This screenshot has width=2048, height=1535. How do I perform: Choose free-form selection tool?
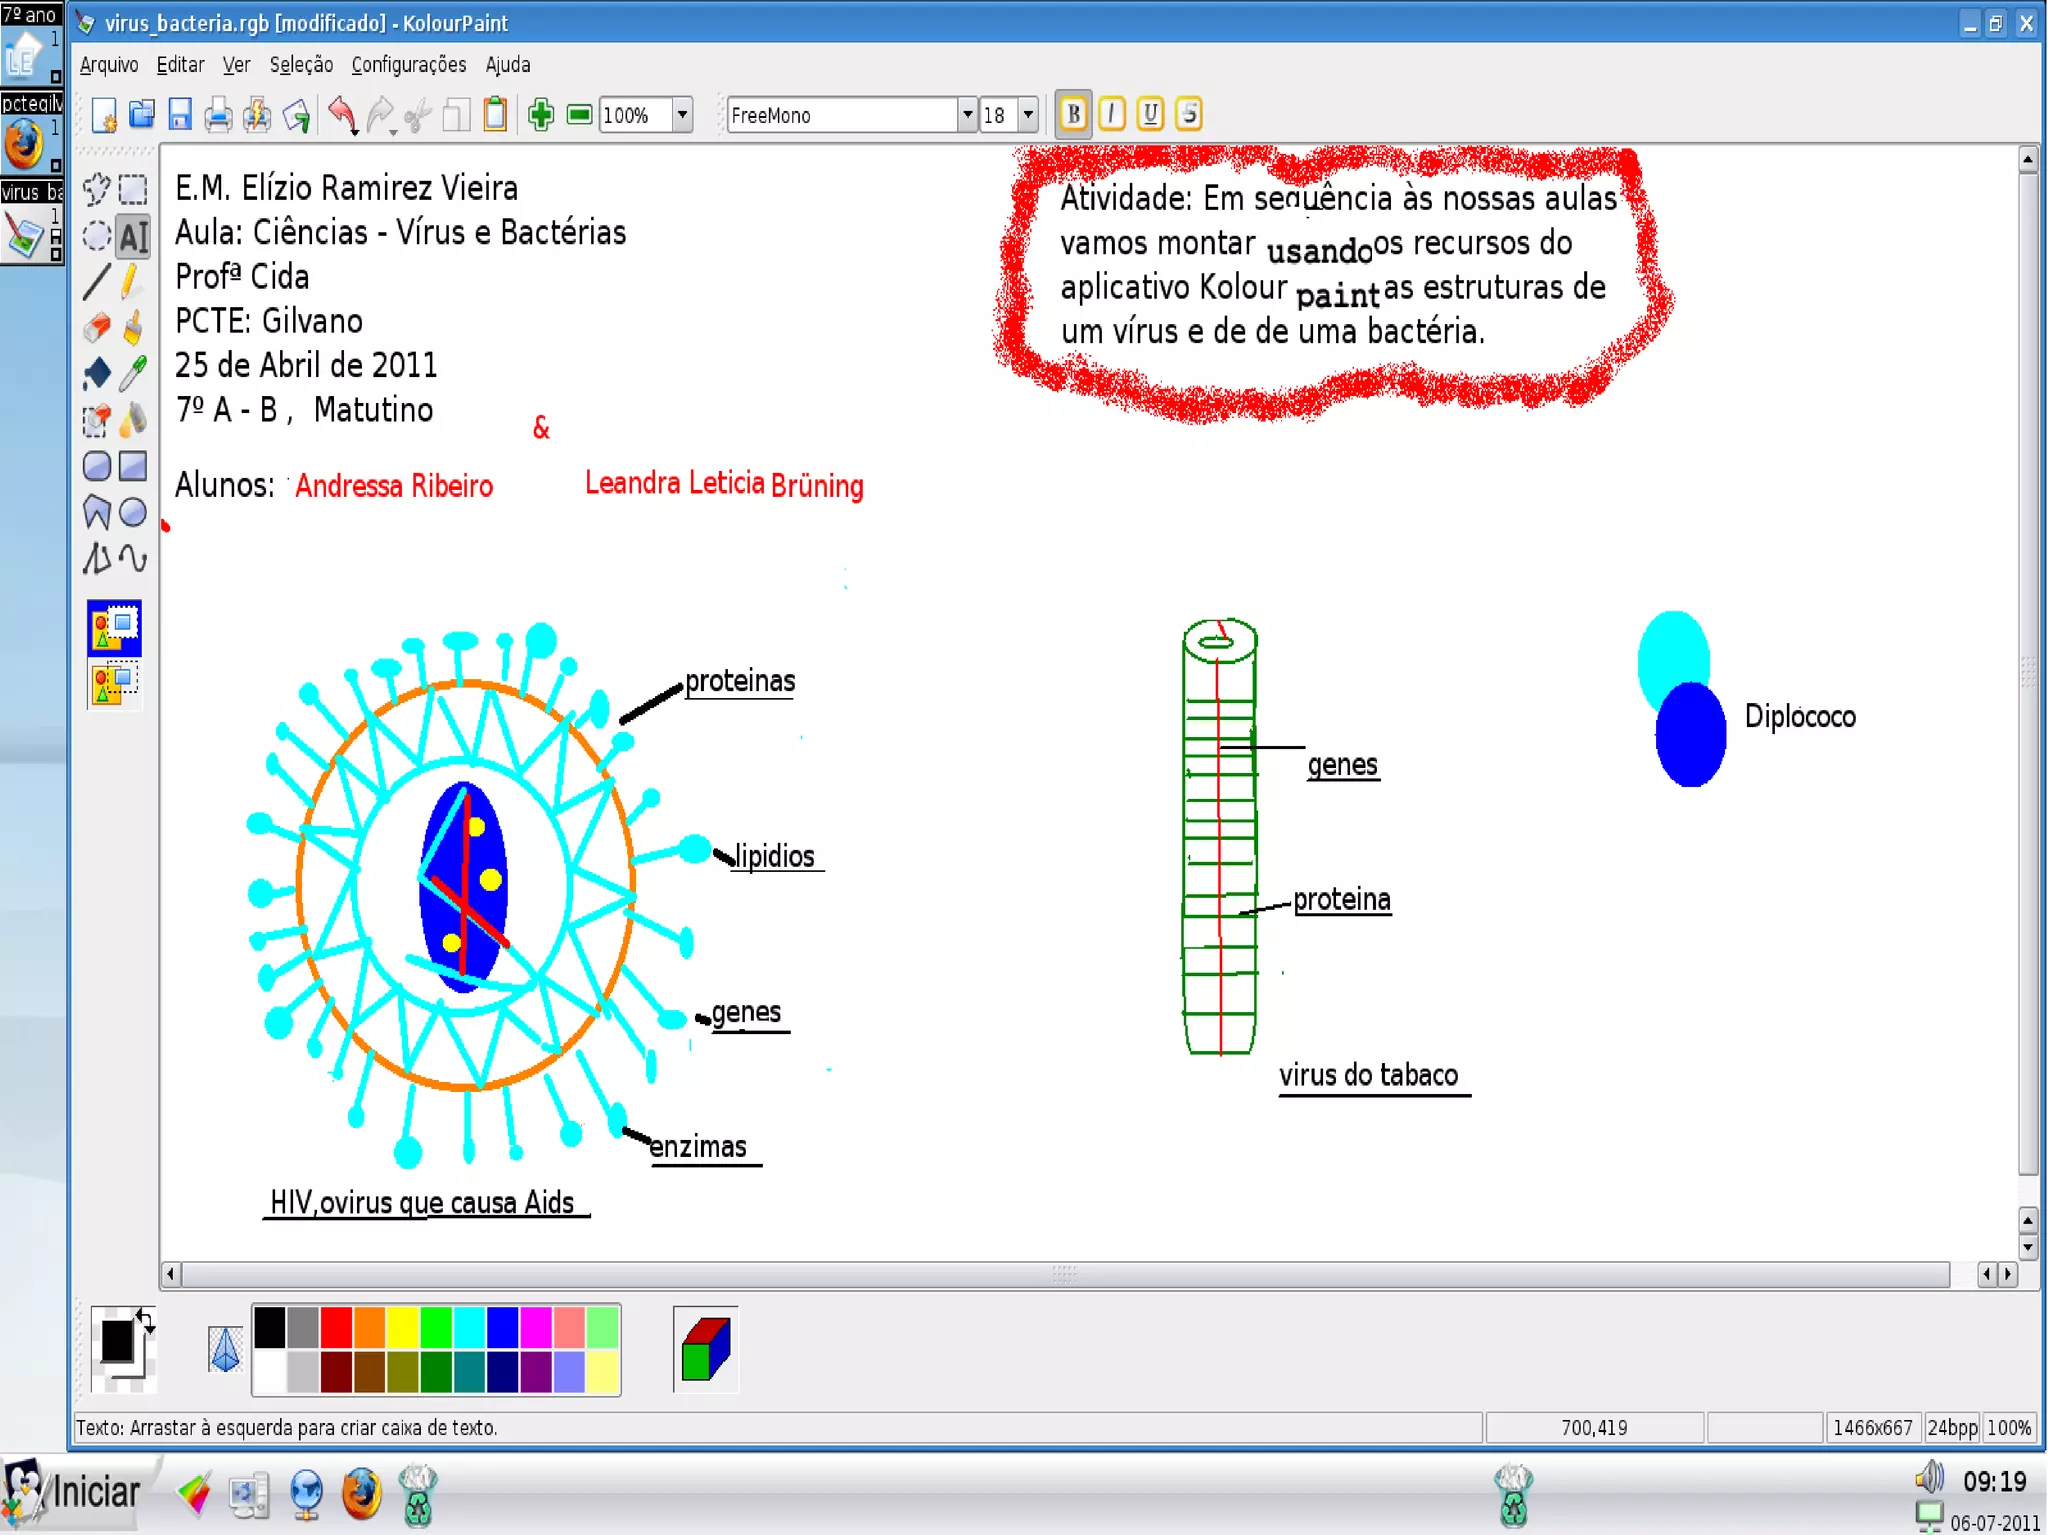(x=97, y=189)
